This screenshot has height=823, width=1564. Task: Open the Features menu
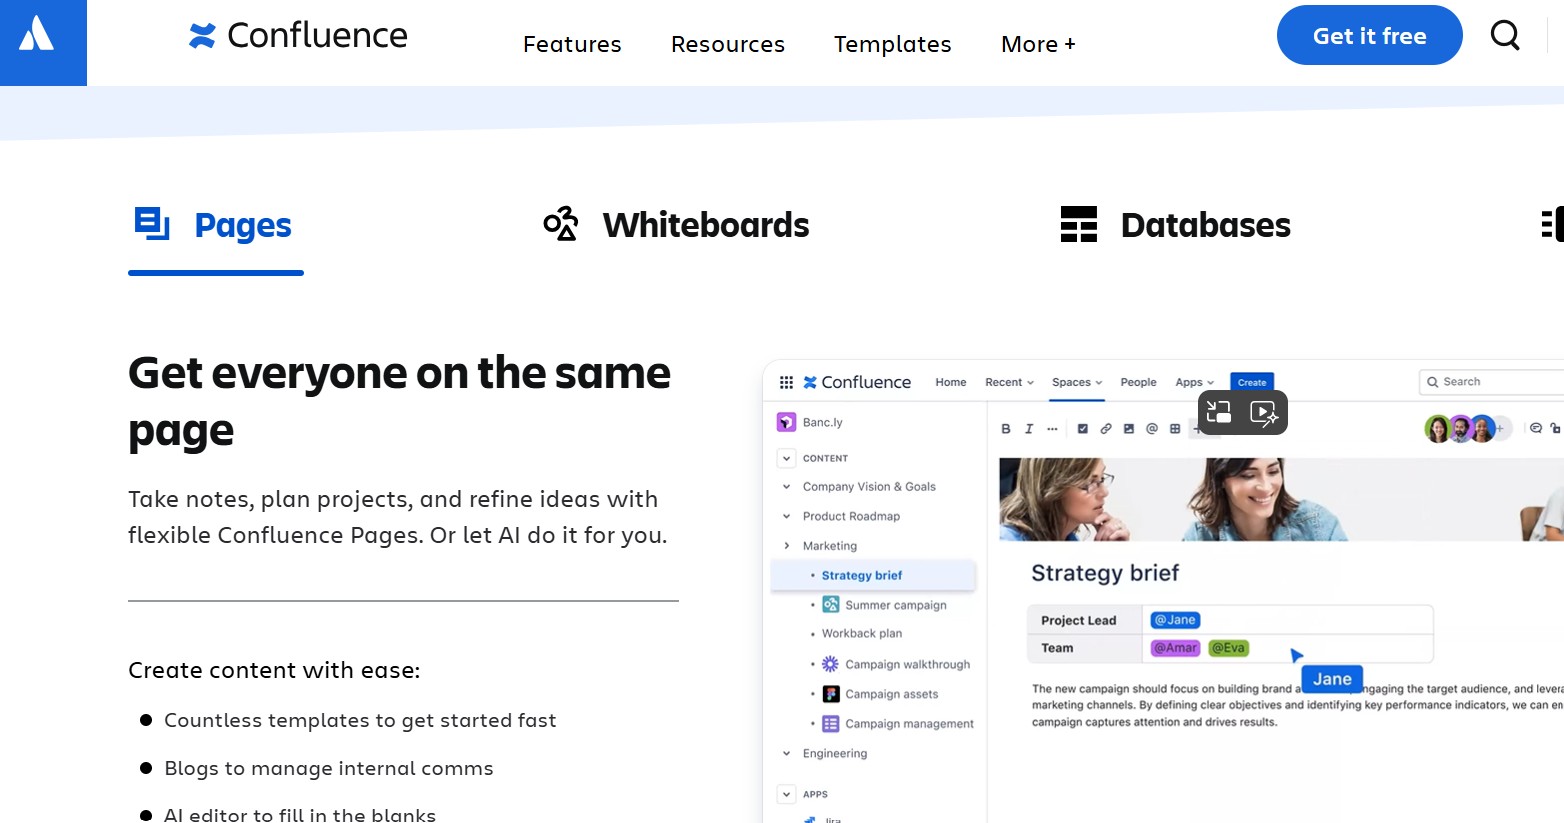[572, 44]
